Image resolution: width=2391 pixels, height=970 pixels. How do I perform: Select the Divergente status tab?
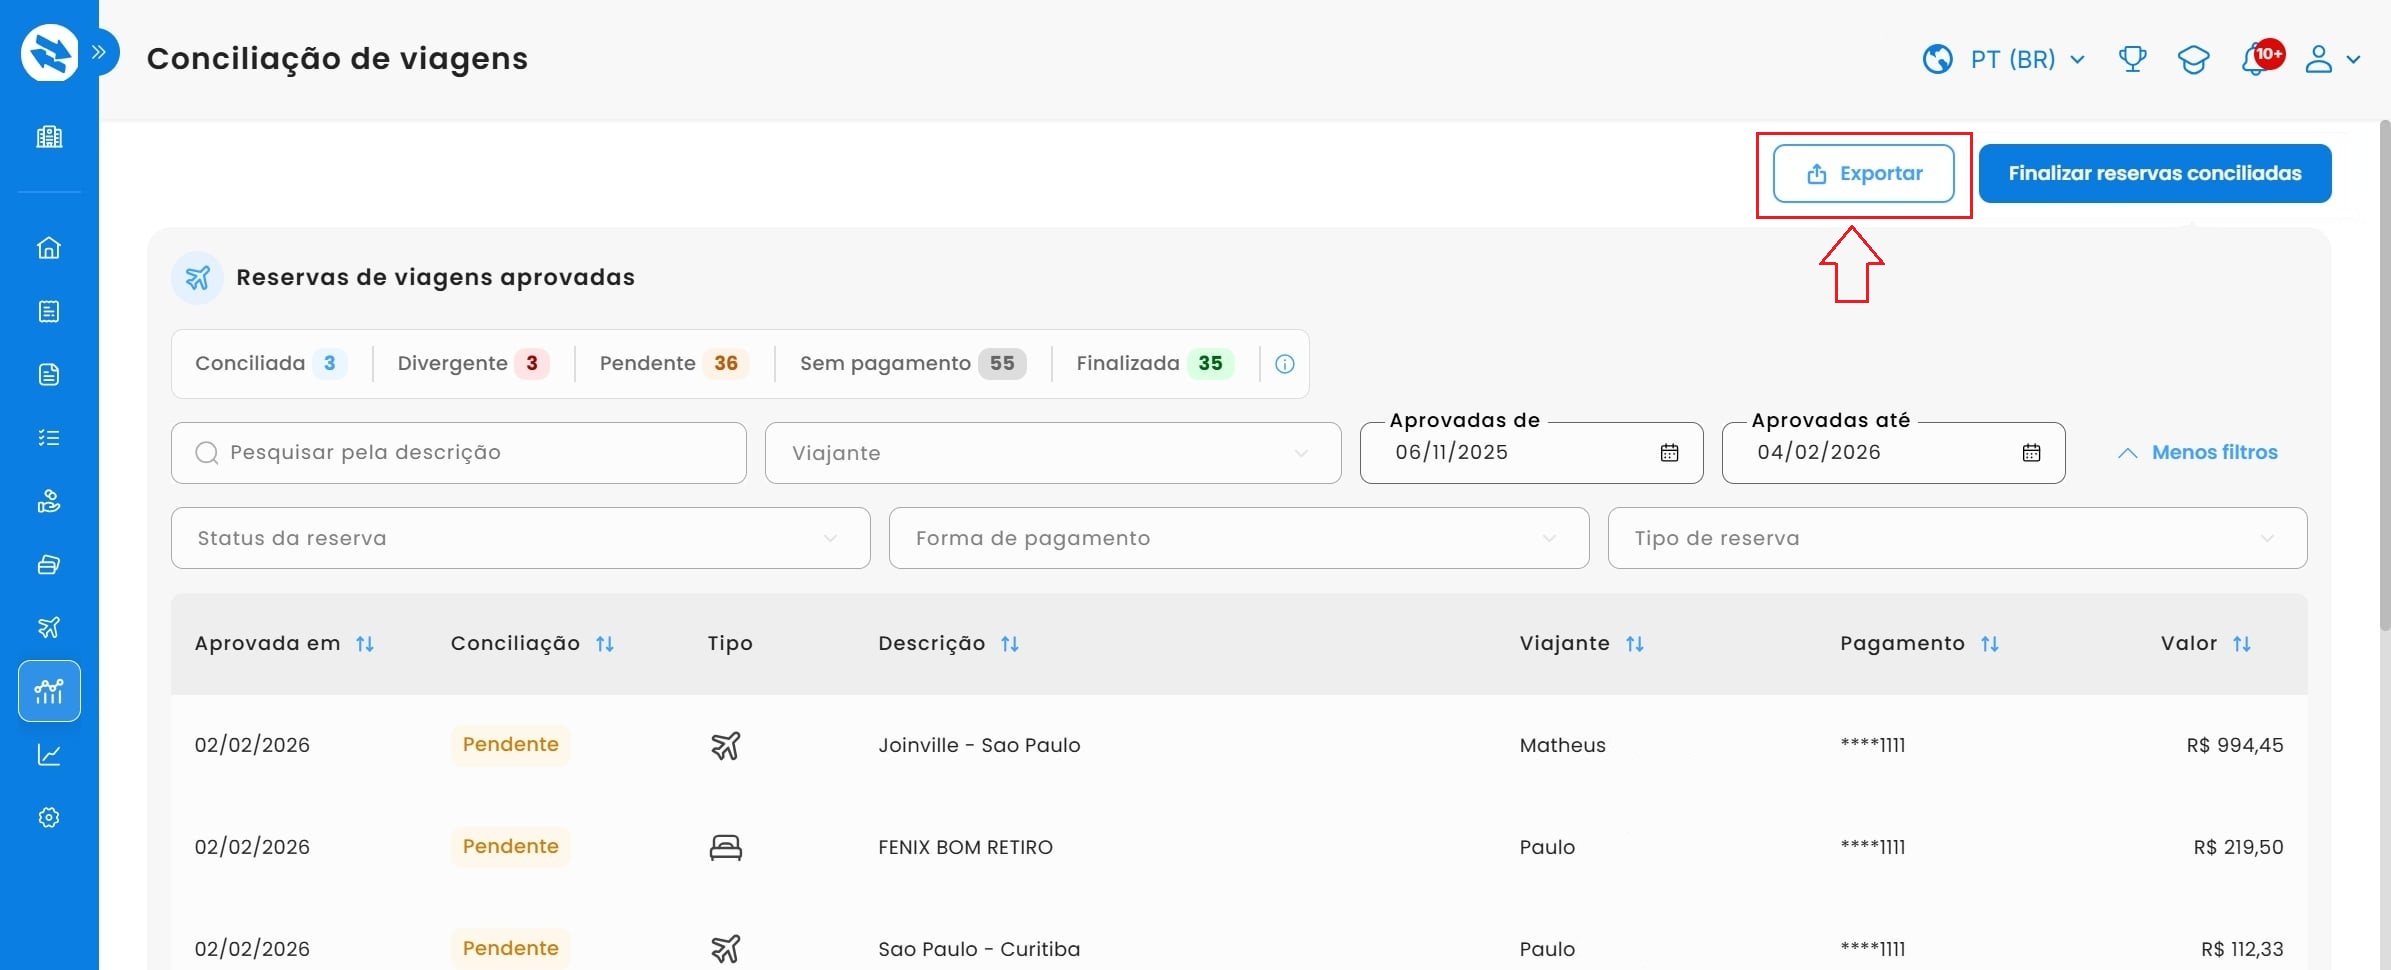point(472,364)
